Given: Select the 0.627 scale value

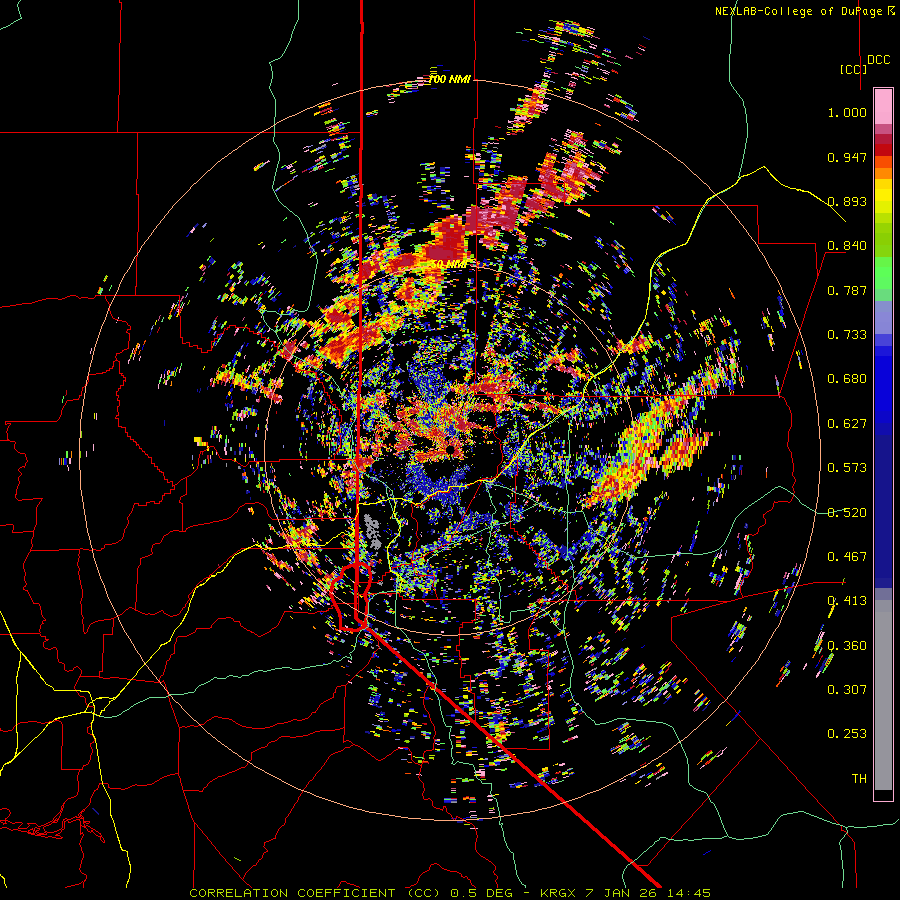Looking at the screenshot, I should pyautogui.click(x=847, y=424).
